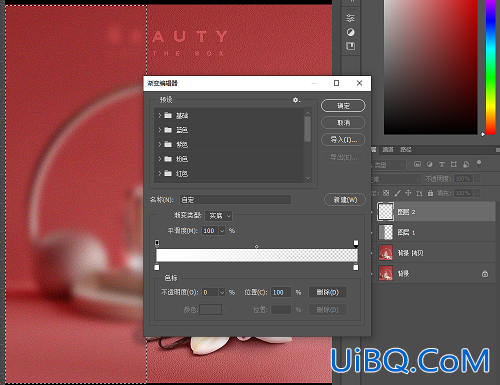Click the rainbow hue slider strip

[x=490, y=67]
